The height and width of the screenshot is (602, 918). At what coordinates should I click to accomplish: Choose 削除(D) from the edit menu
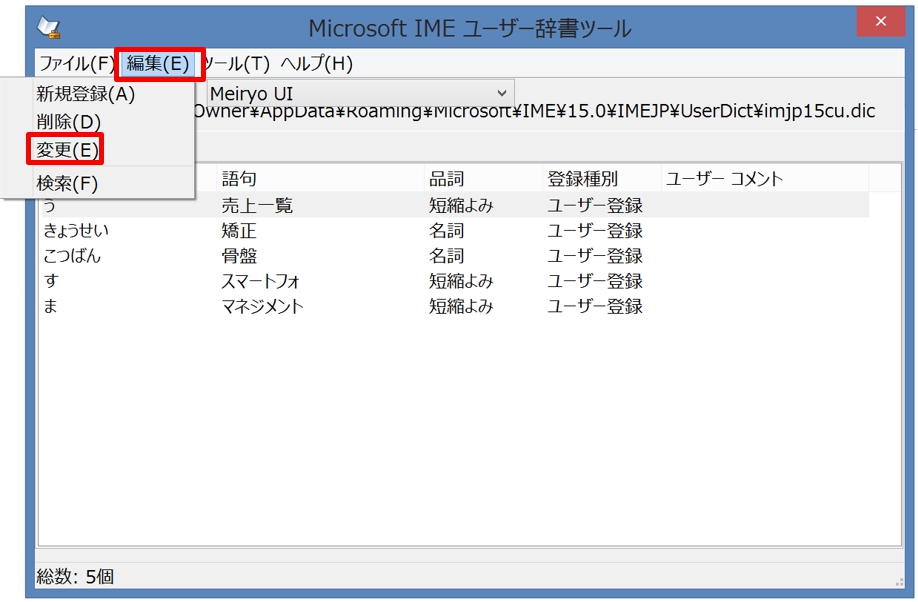click(68, 122)
